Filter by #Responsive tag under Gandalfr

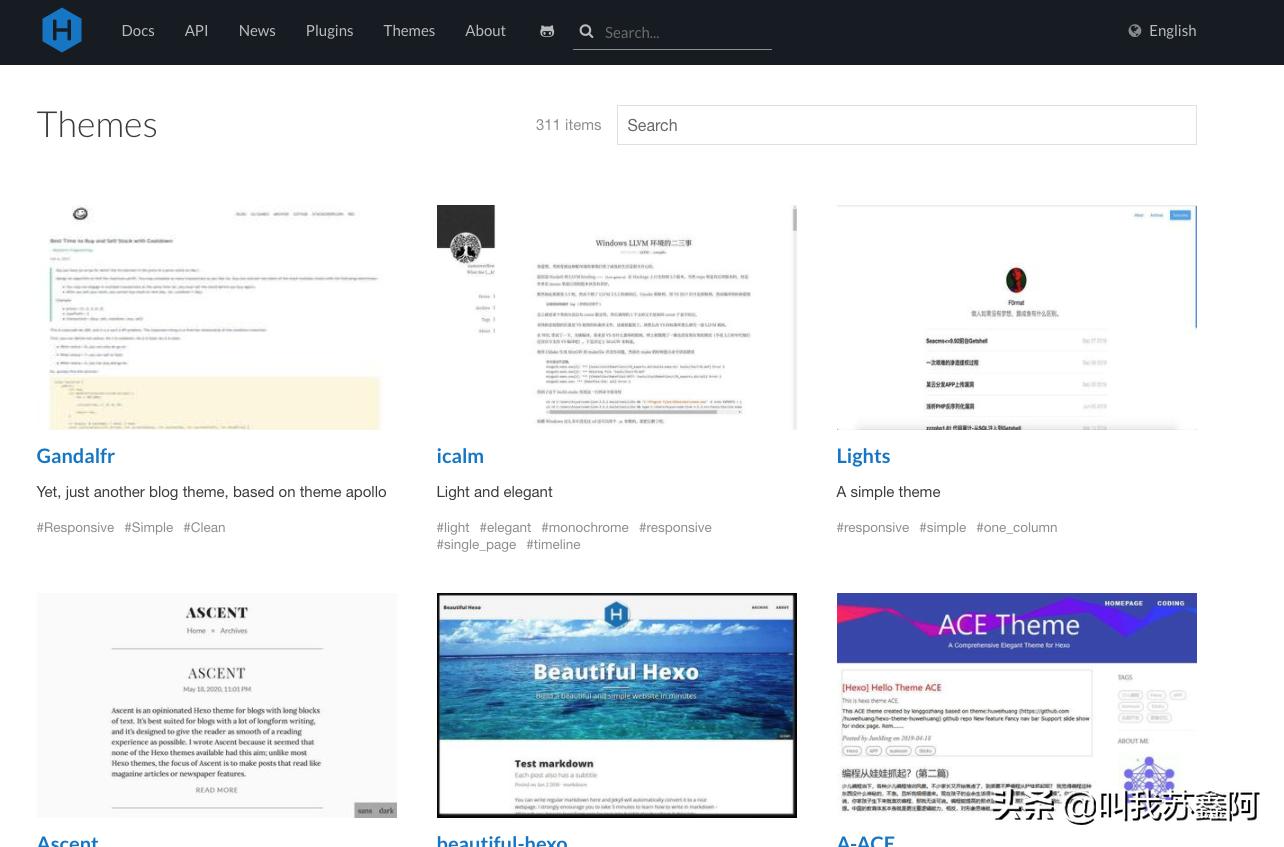click(75, 527)
